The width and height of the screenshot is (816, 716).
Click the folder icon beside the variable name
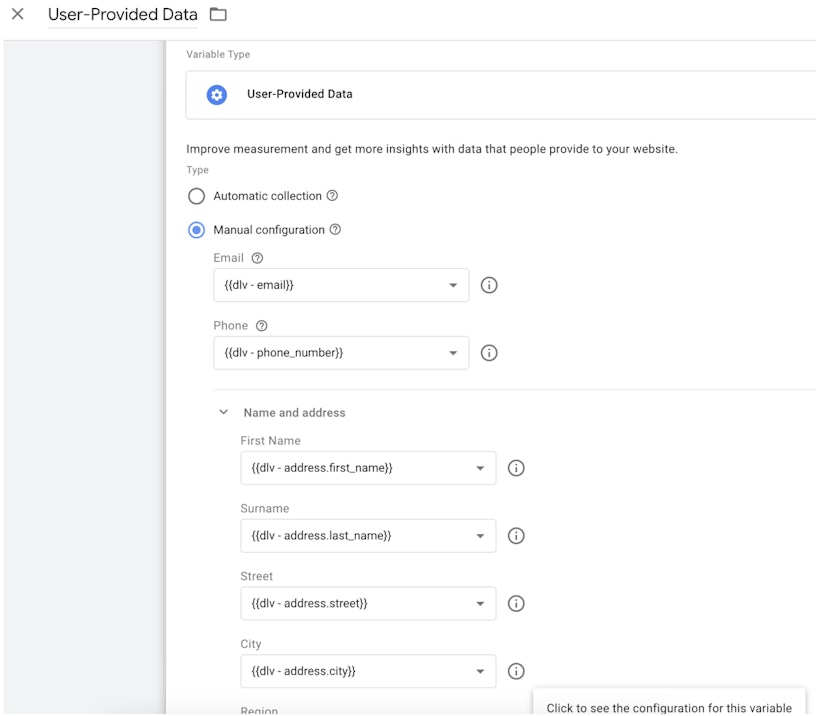218,15
